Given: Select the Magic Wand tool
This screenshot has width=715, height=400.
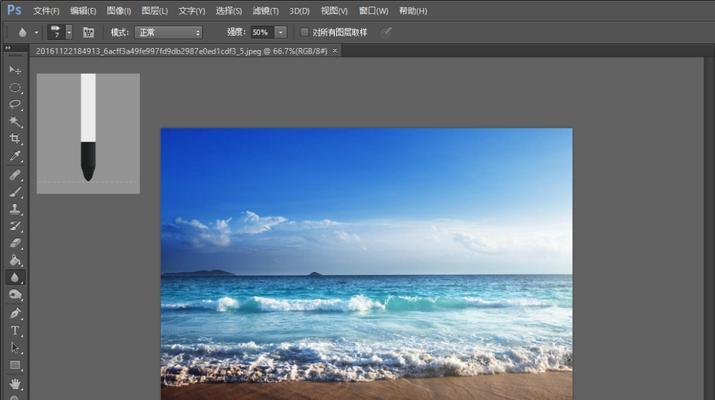Looking at the screenshot, I should 15,122.
